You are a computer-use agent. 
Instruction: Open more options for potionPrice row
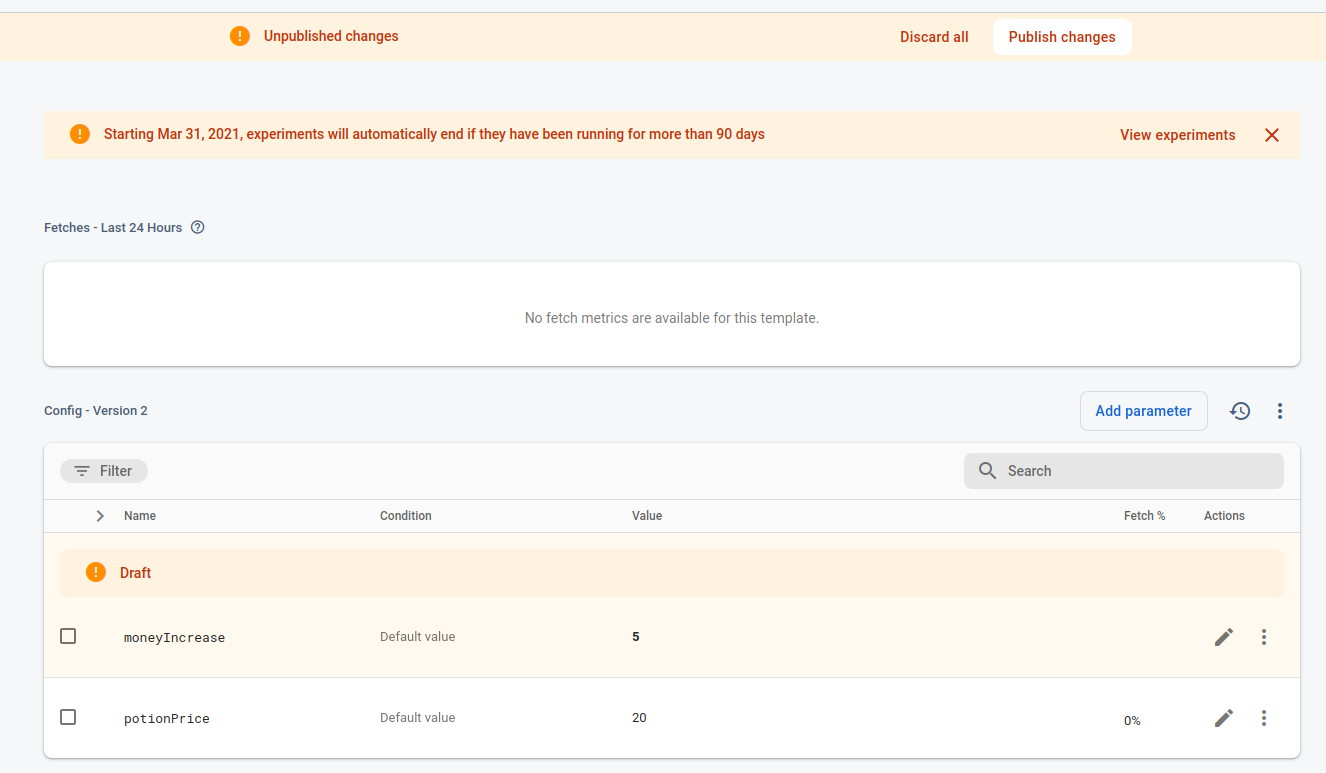click(x=1264, y=718)
